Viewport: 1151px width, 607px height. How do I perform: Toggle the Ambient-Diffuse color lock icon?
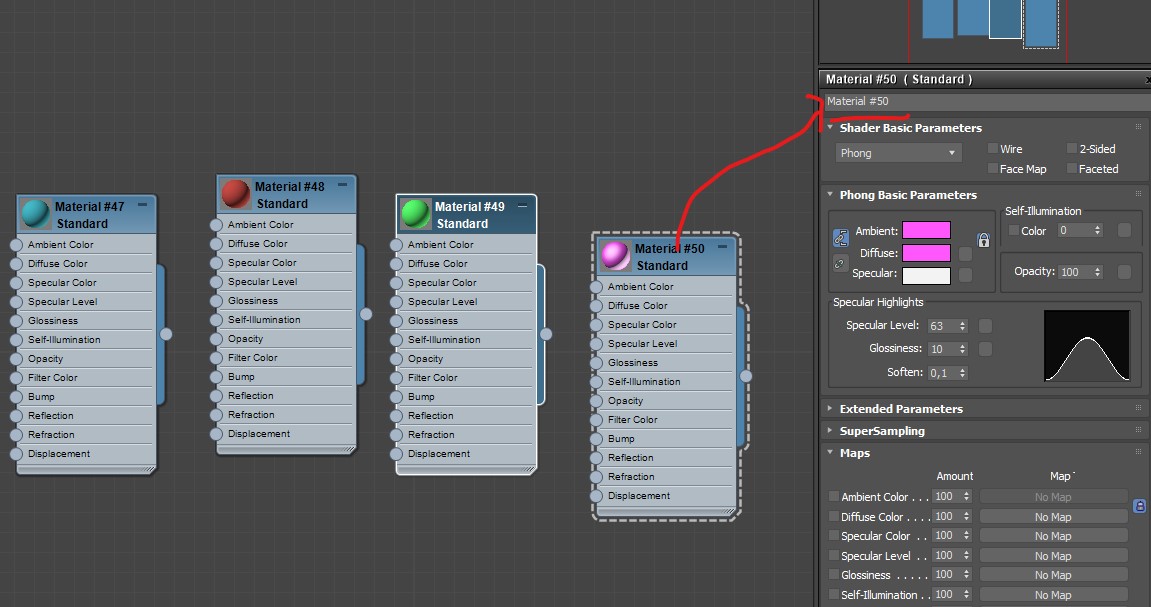point(840,237)
